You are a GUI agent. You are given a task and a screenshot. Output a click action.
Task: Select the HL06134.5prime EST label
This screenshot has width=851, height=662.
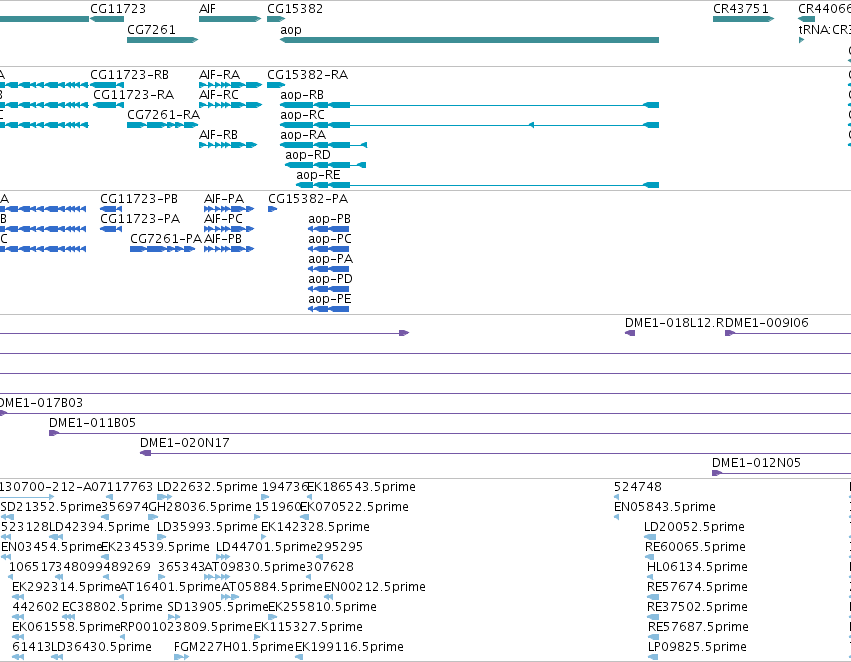coord(697,567)
